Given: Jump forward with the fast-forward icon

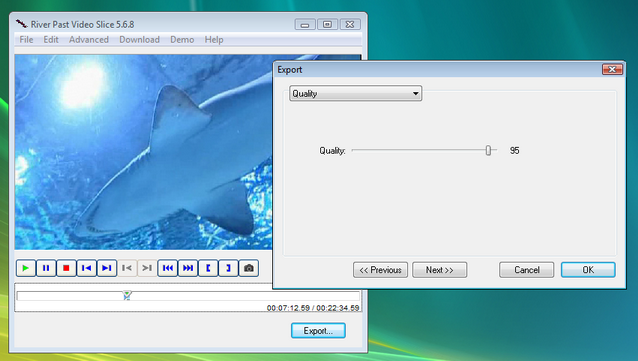Looking at the screenshot, I should 188,268.
